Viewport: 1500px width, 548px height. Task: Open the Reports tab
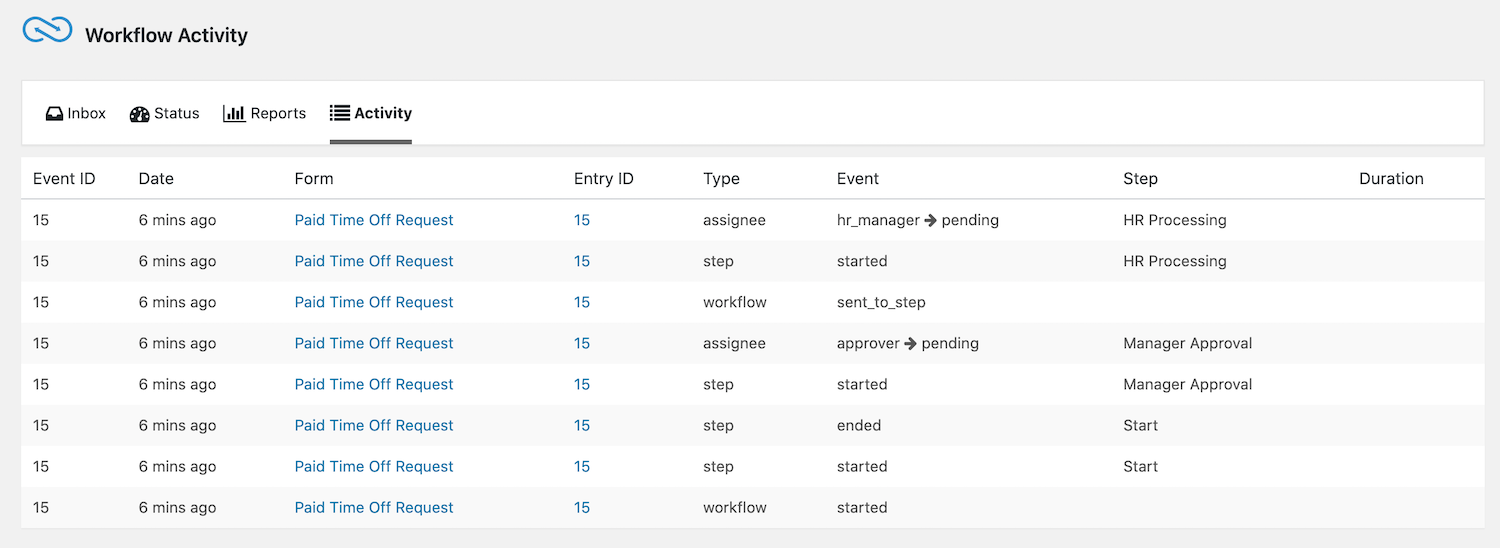265,113
